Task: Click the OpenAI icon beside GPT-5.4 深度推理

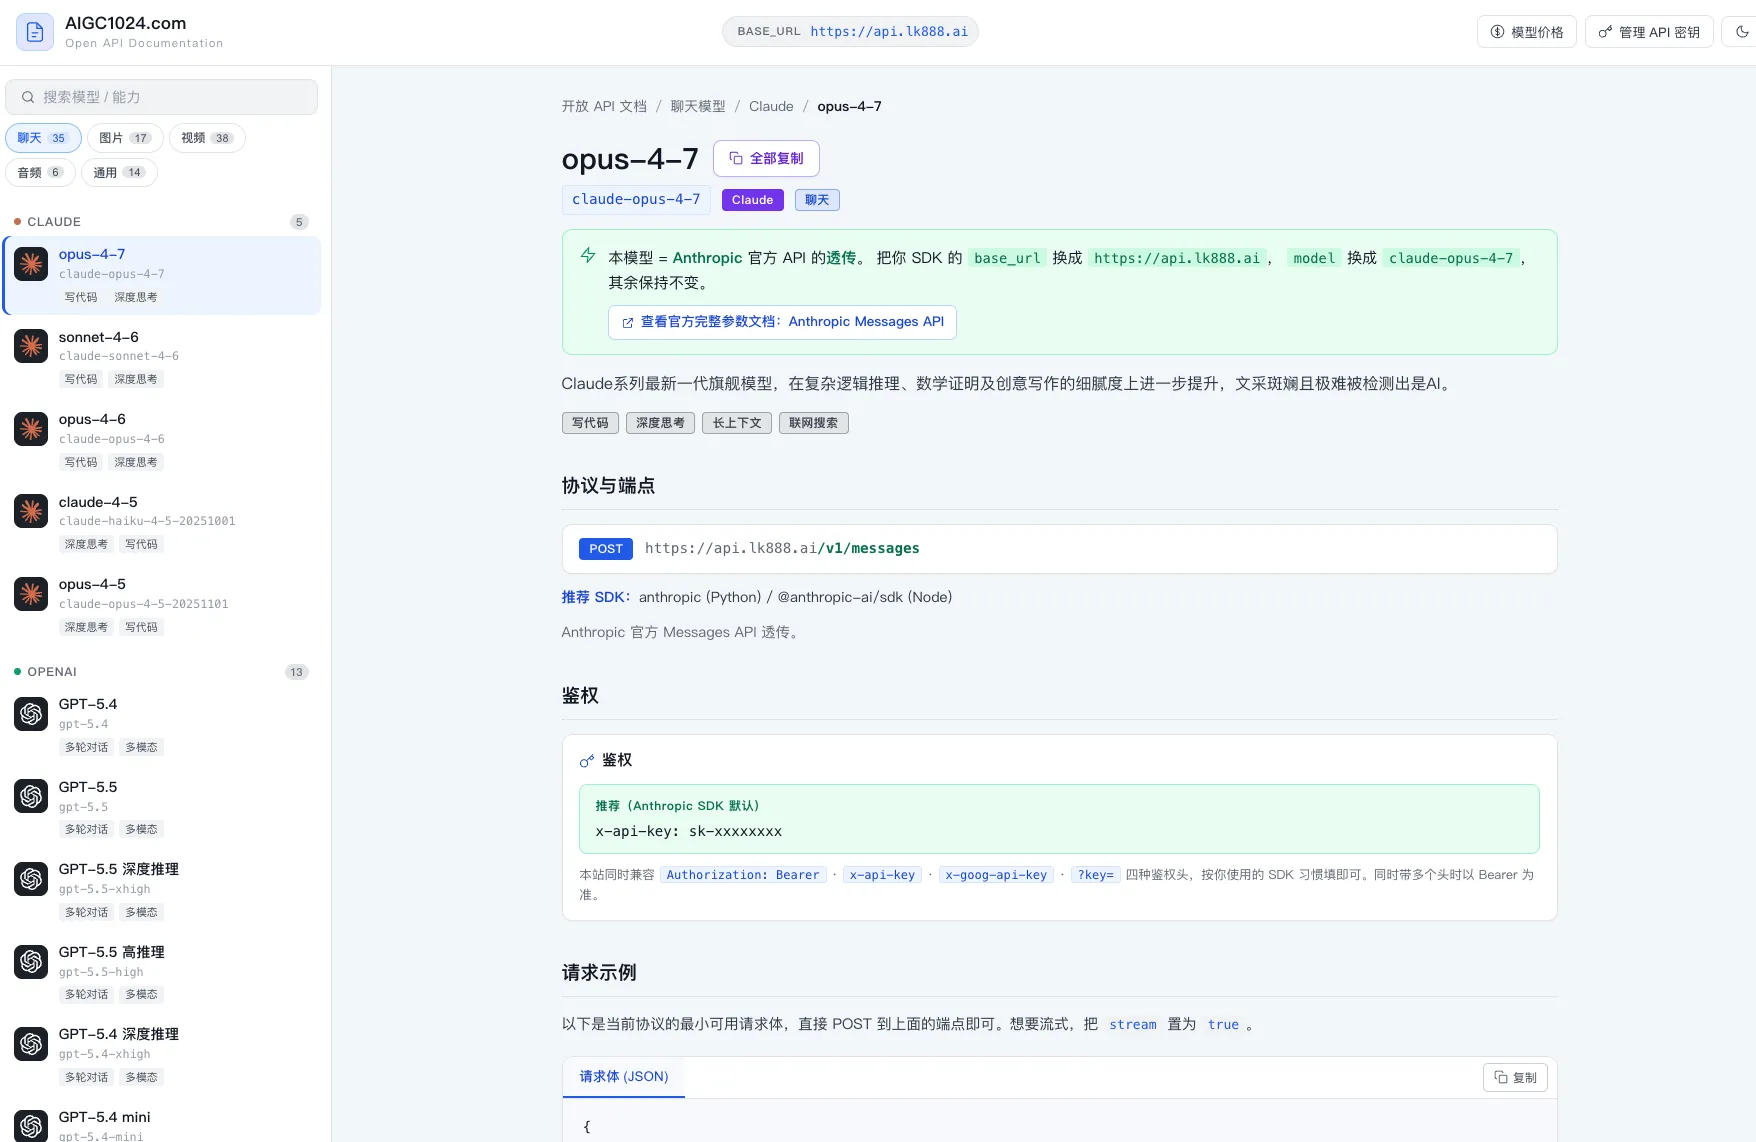Action: [x=31, y=1044]
